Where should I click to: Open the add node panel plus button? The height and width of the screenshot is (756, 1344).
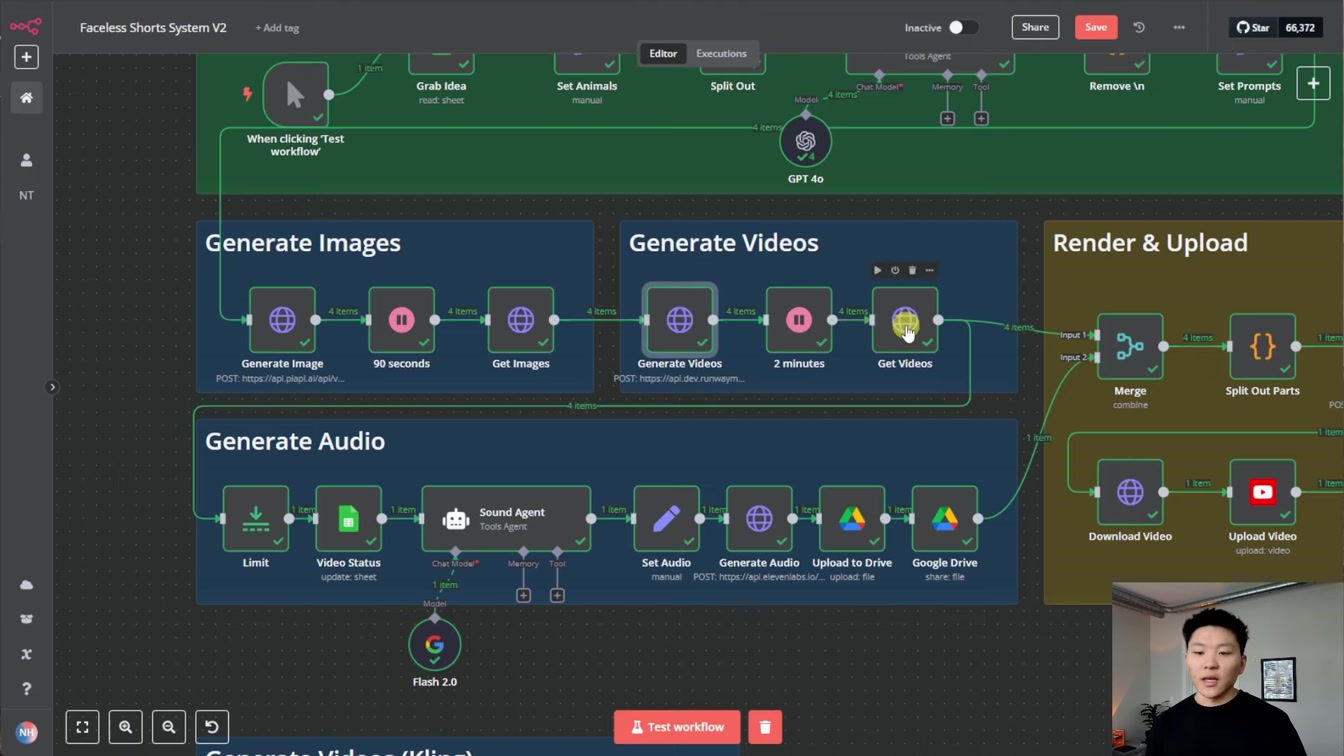1313,84
